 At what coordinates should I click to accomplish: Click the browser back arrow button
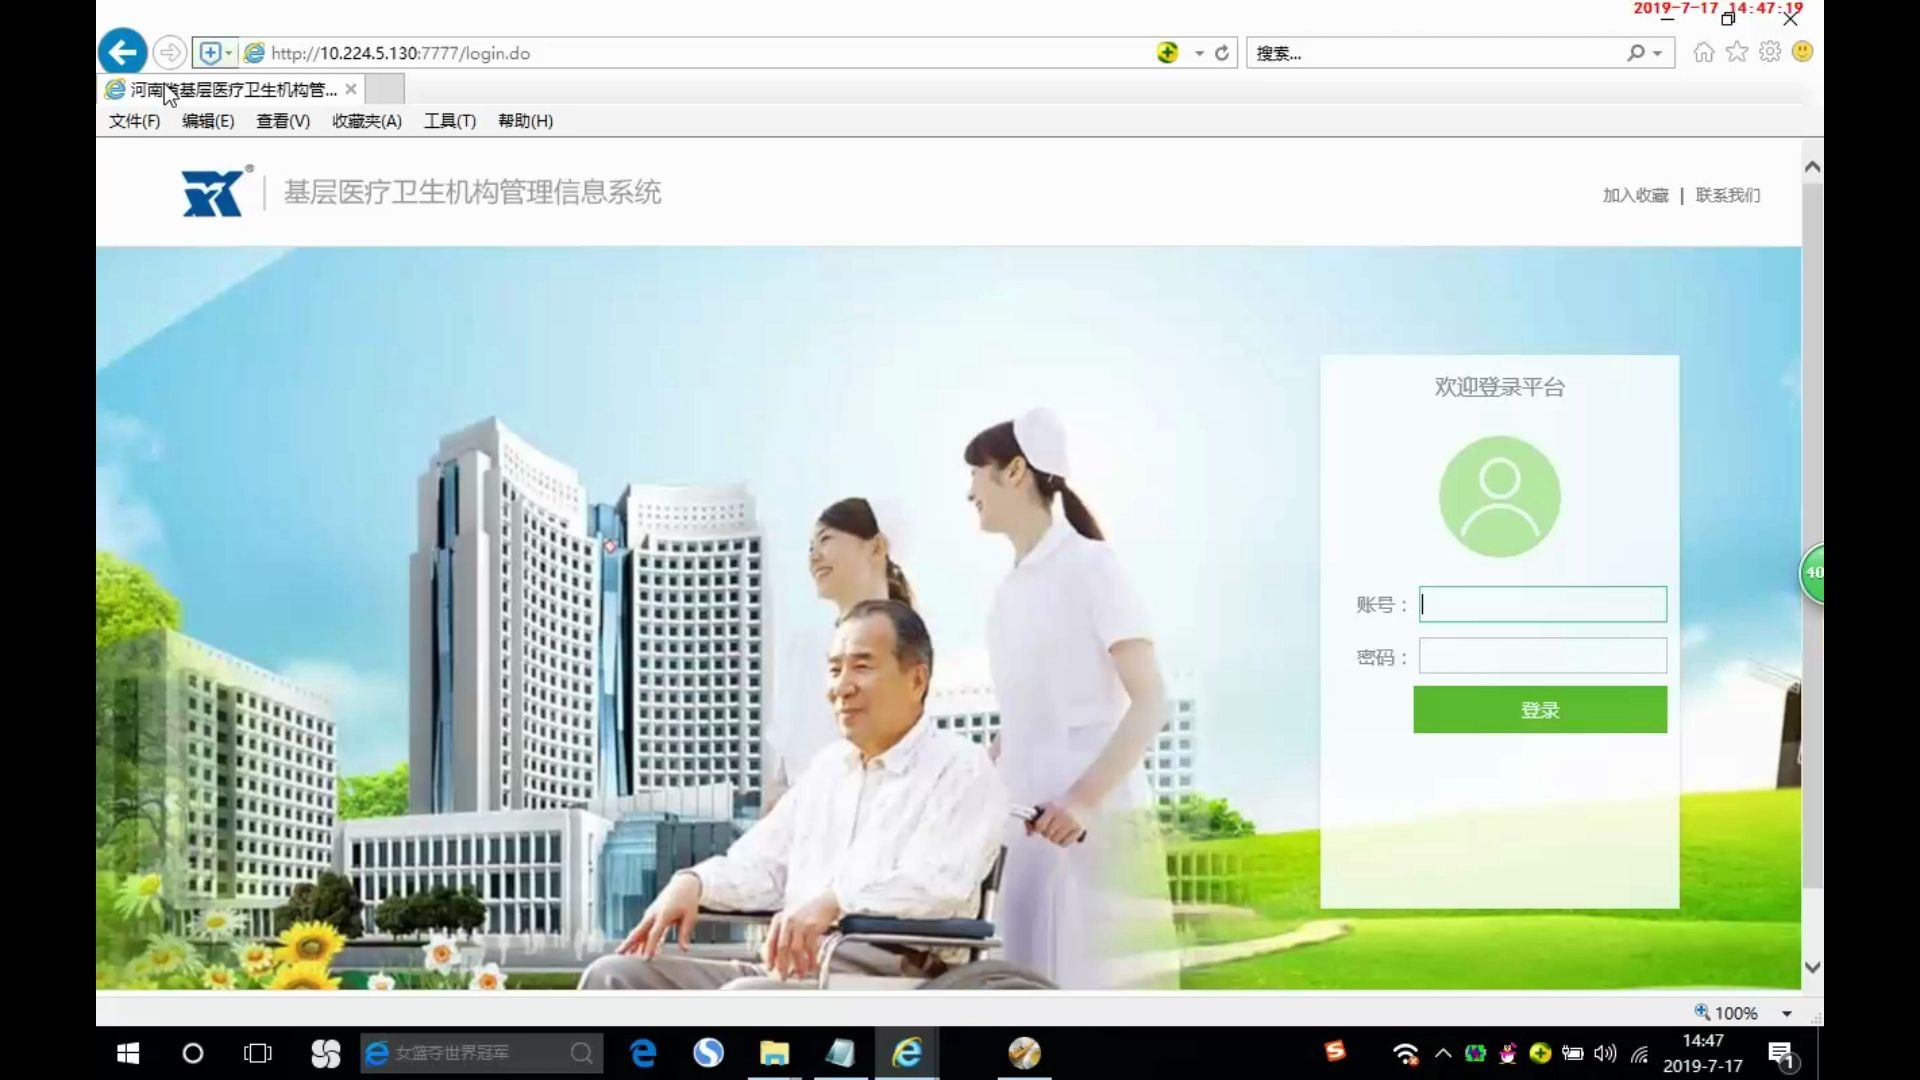coord(123,52)
